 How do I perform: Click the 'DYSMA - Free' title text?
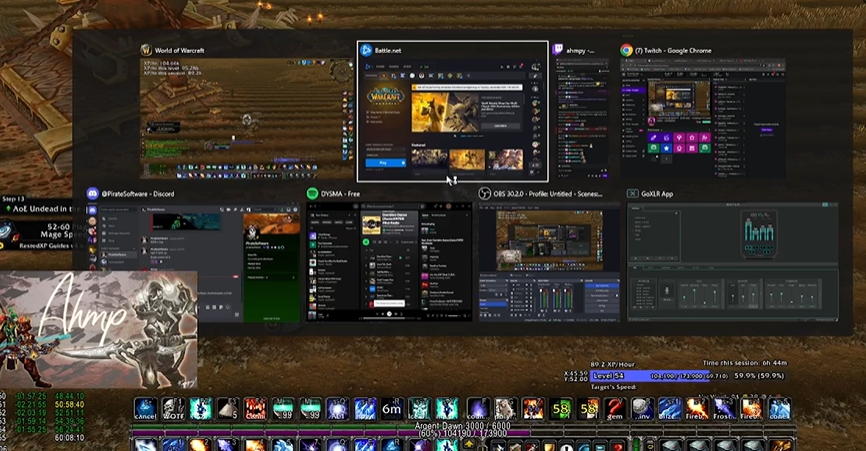340,194
